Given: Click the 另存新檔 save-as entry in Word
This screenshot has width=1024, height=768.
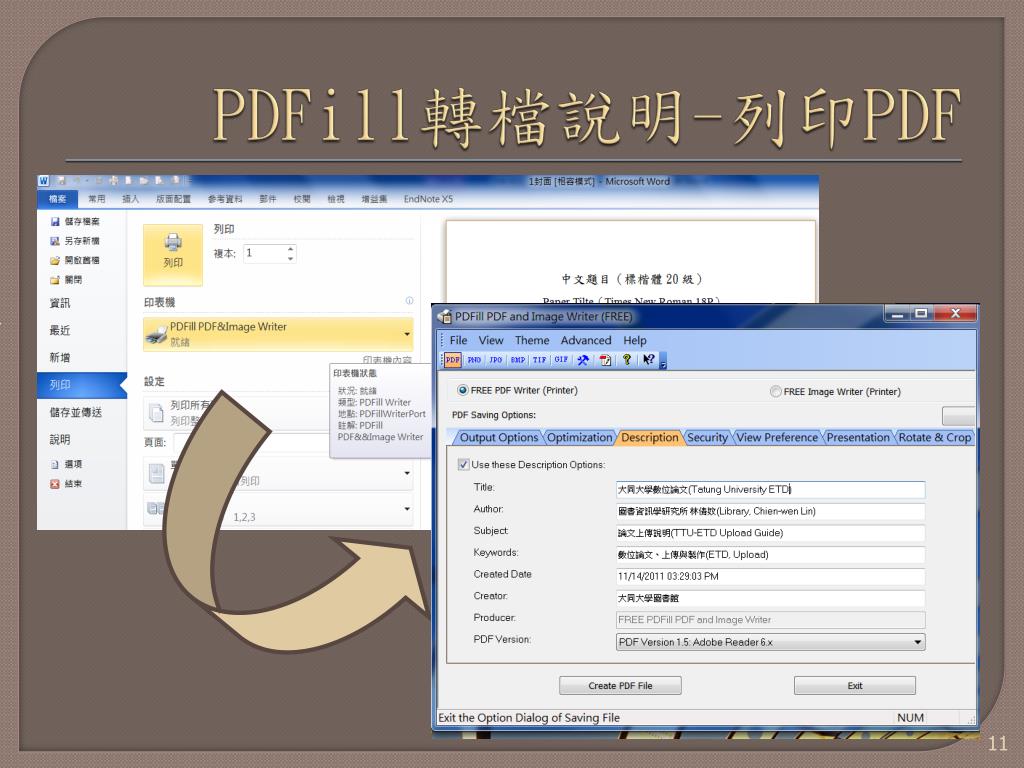Looking at the screenshot, I should (x=74, y=241).
